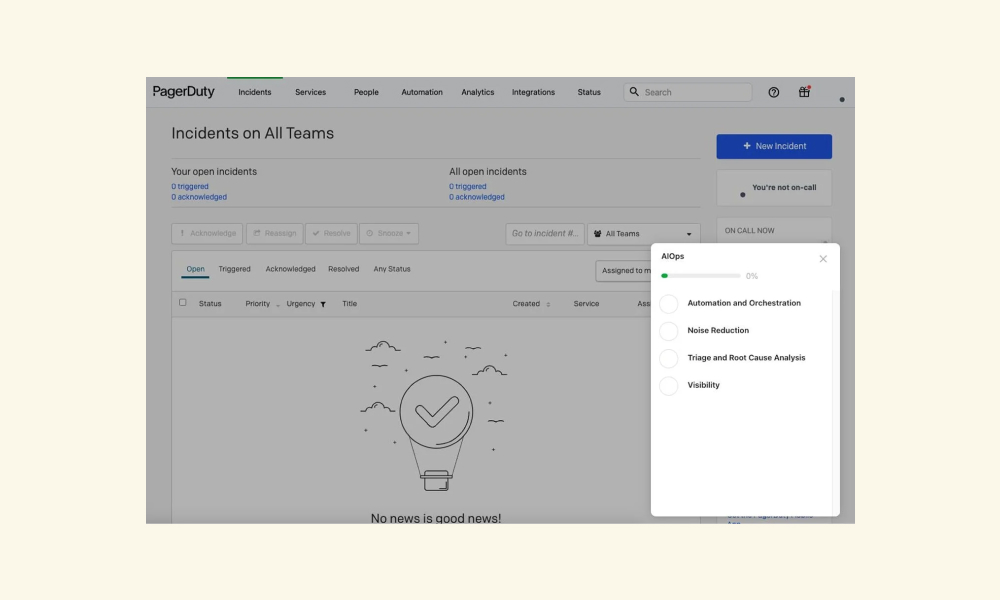This screenshot has height=600, width=1000.
Task: Open the Assigned to me filter
Action: pyautogui.click(x=624, y=271)
